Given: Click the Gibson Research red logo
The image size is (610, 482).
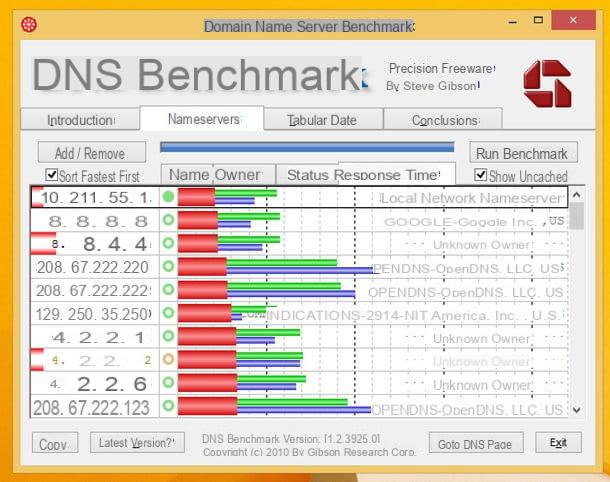Looking at the screenshot, I should coord(547,84).
